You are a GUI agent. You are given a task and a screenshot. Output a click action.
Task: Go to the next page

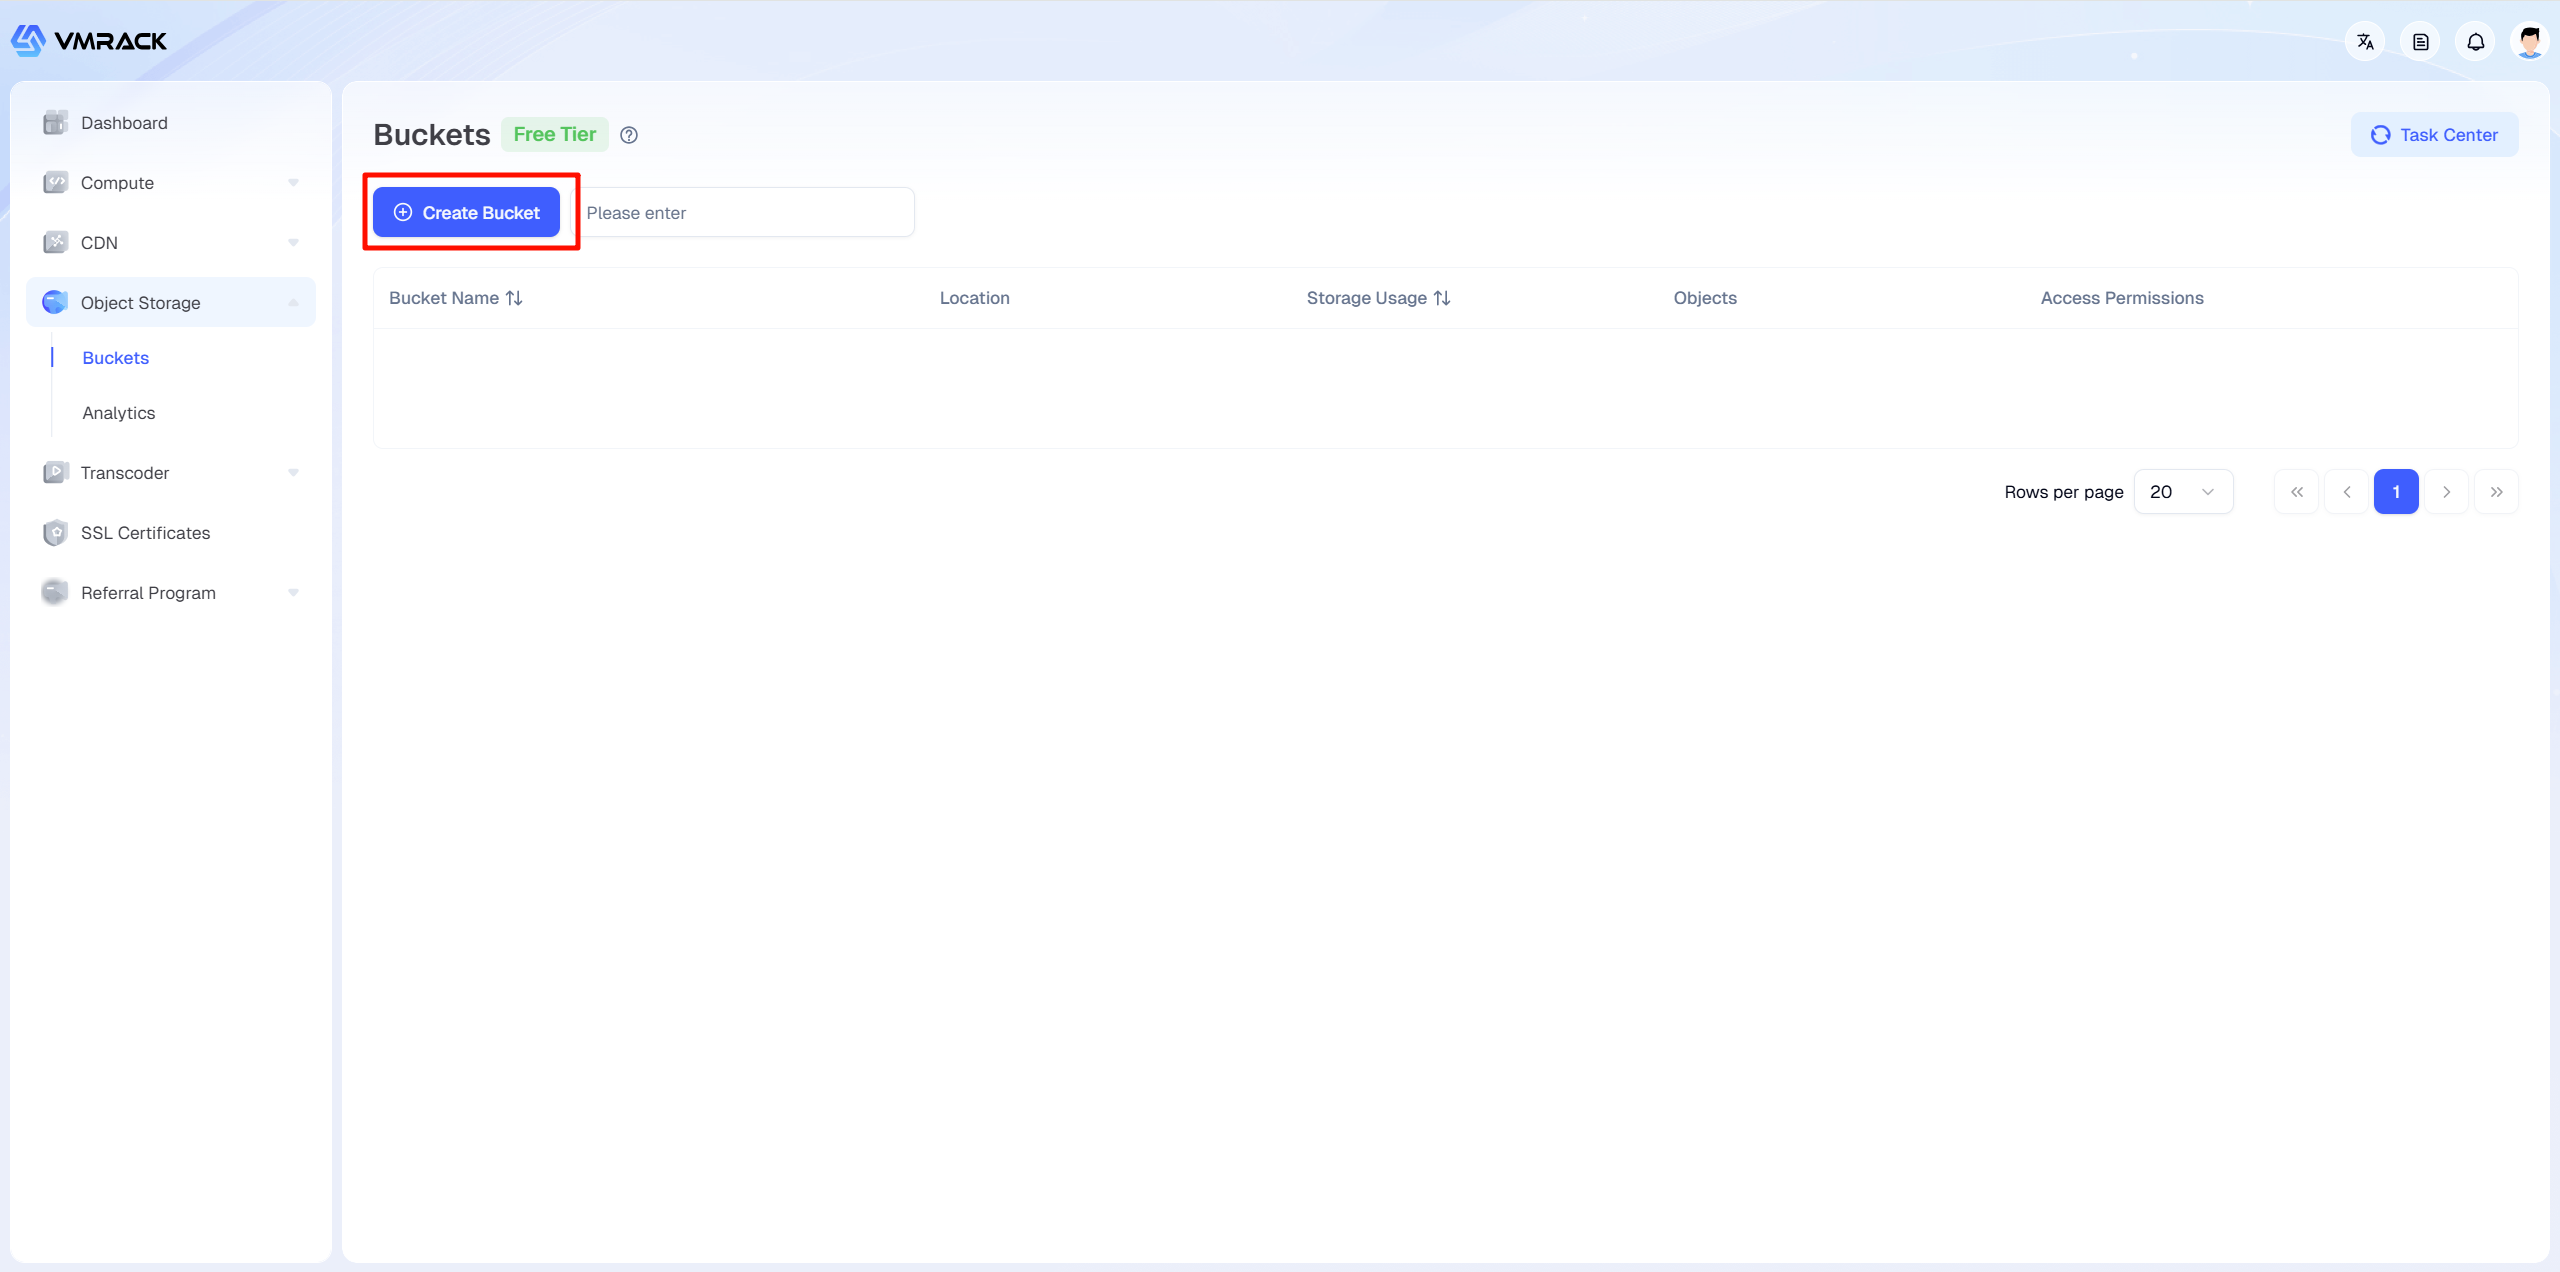(2446, 492)
